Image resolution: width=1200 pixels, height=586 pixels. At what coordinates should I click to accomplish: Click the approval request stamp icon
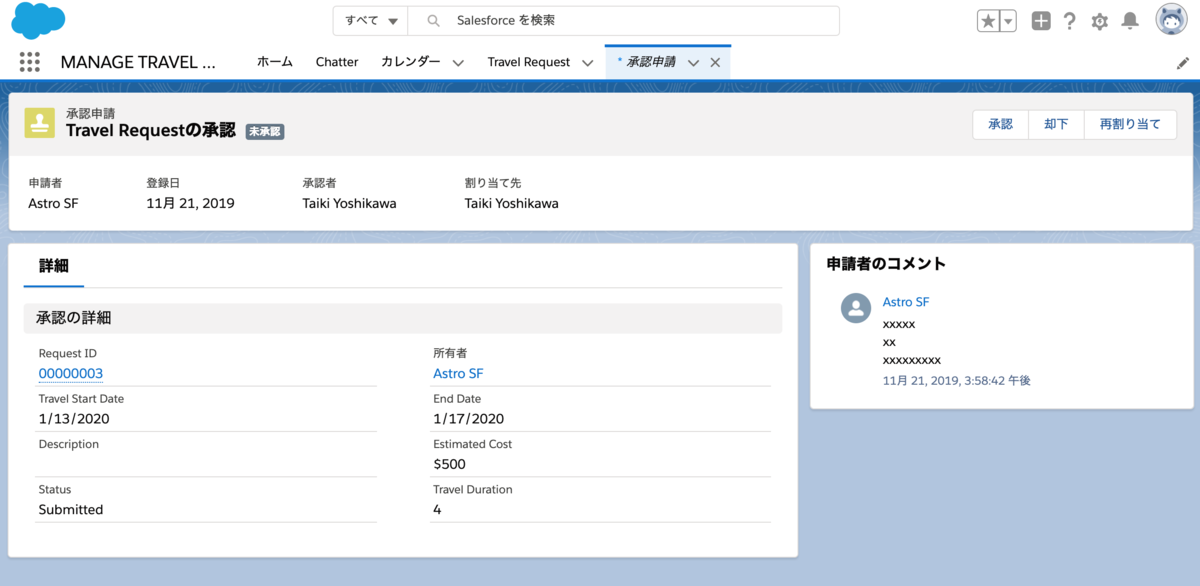tap(40, 122)
